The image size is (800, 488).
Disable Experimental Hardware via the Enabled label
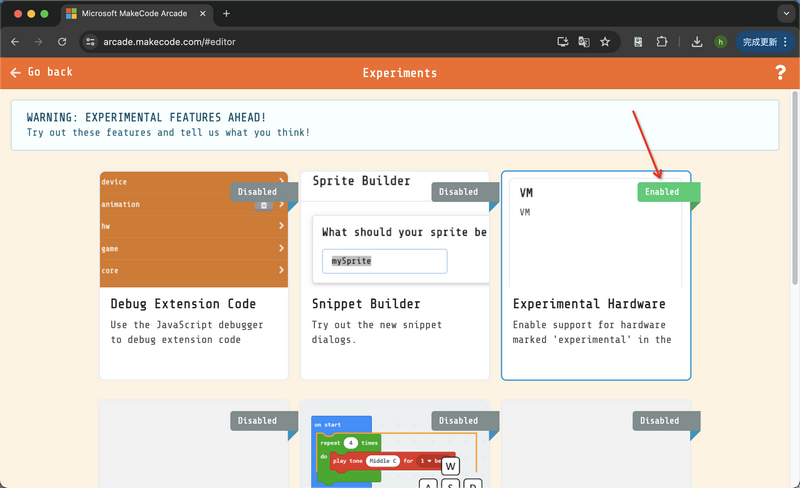tap(662, 192)
